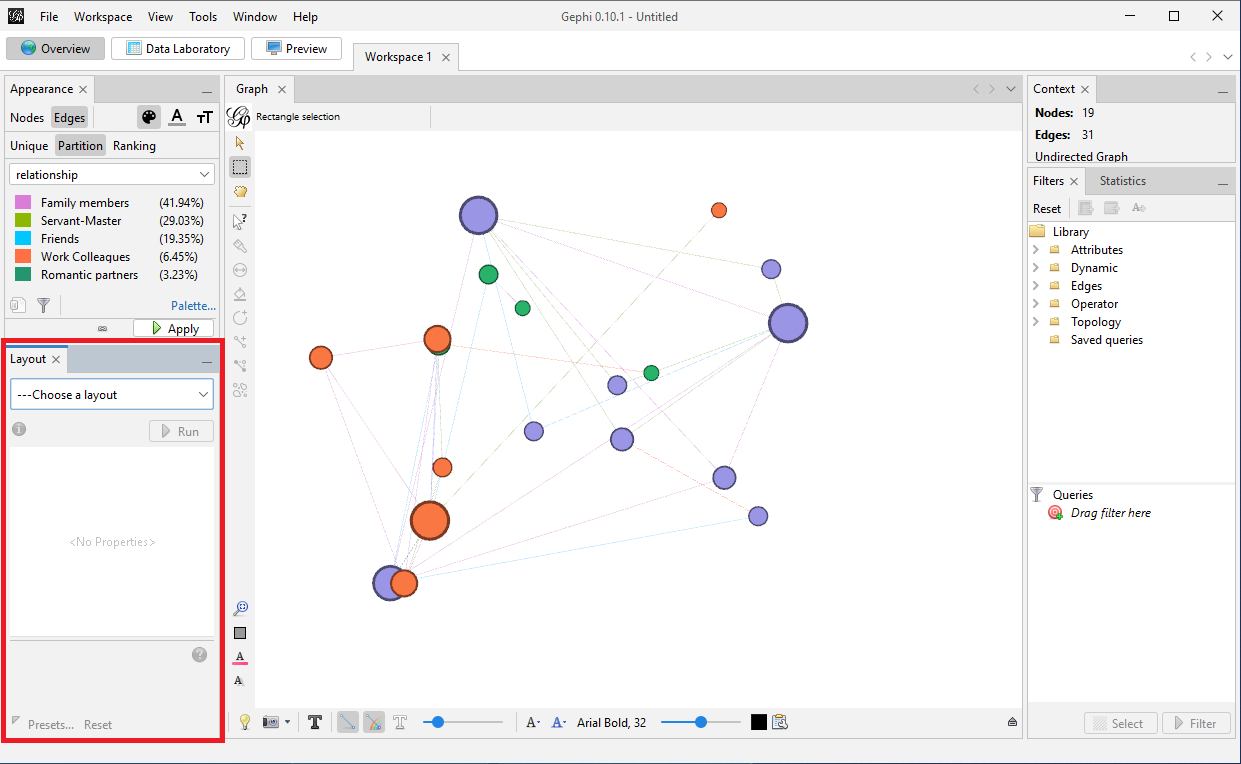The height and width of the screenshot is (764, 1241).
Task: Select the Painter tool in the graph toolbar
Action: pos(240,245)
